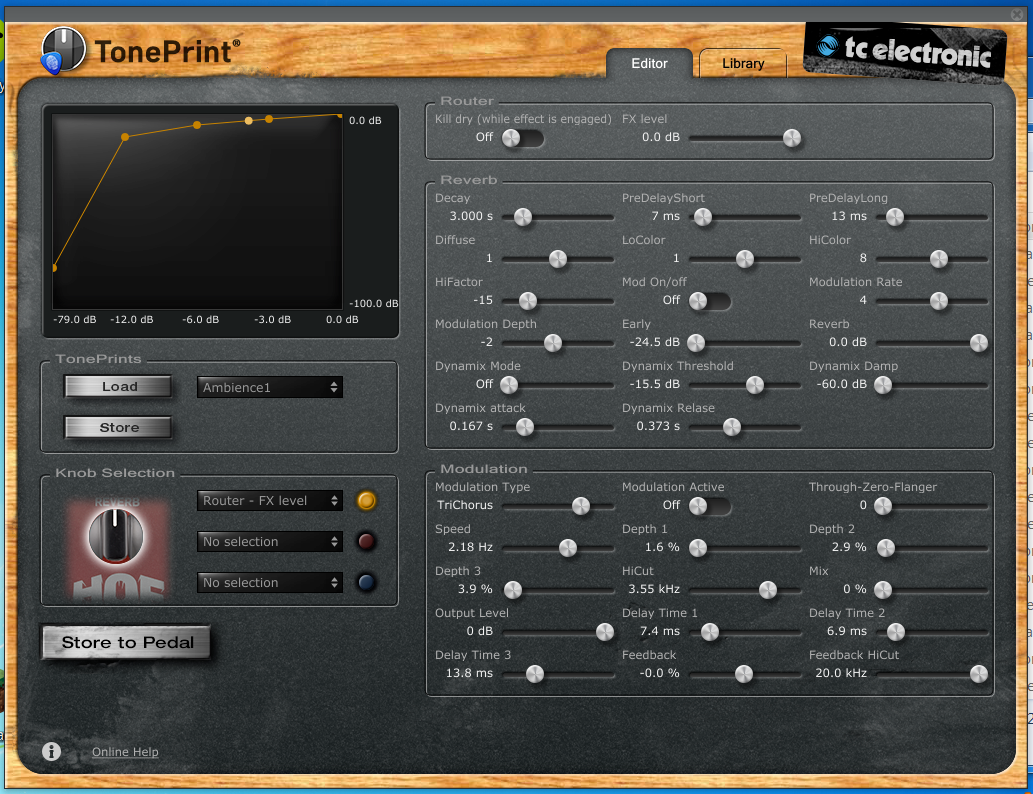1033x794 pixels.
Task: Click the TonePrint knob logo icon
Action: click(63, 50)
